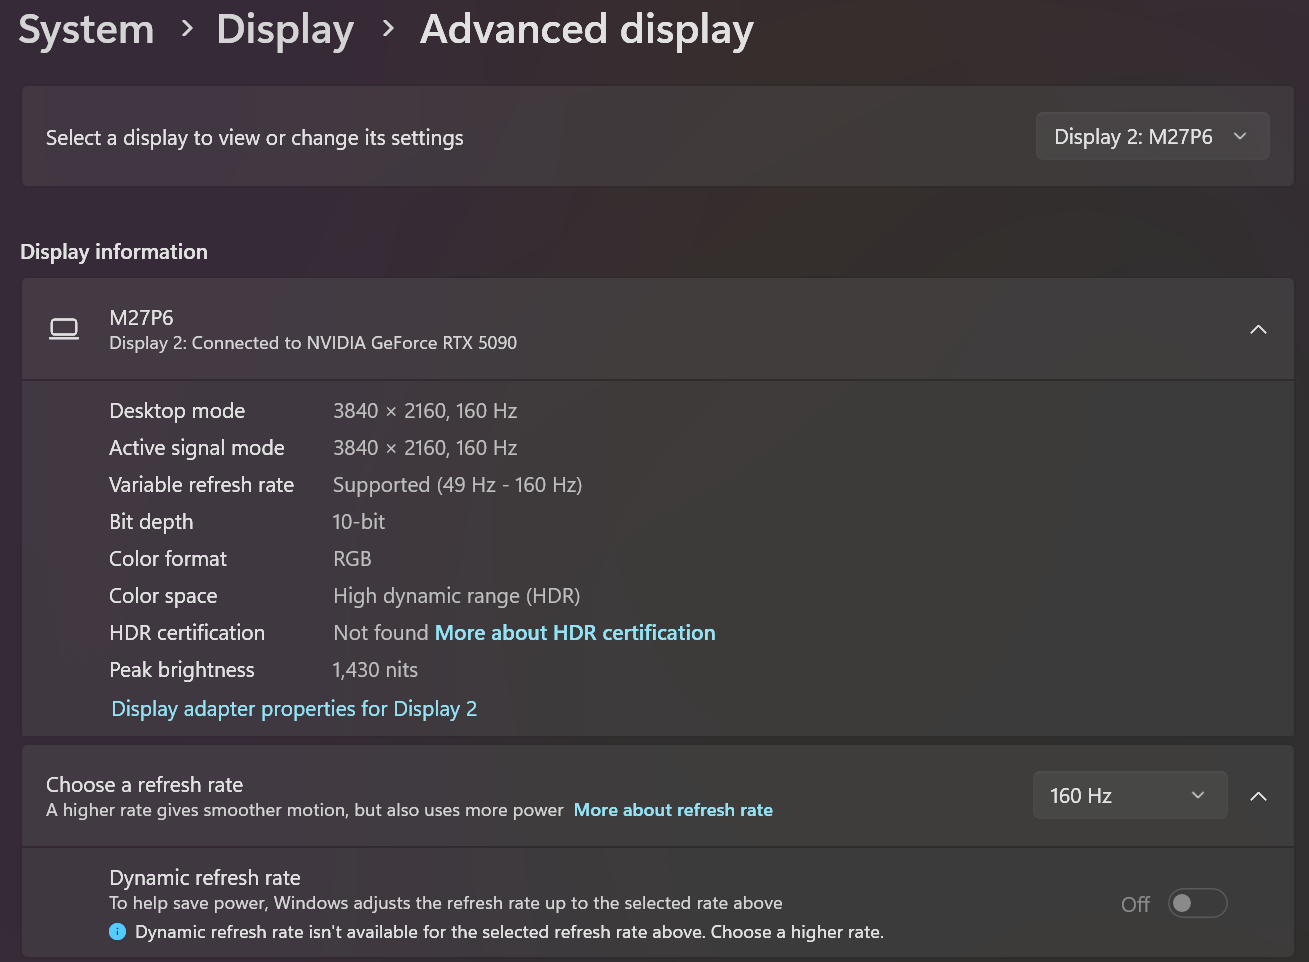Click the Display information heading

point(114,252)
